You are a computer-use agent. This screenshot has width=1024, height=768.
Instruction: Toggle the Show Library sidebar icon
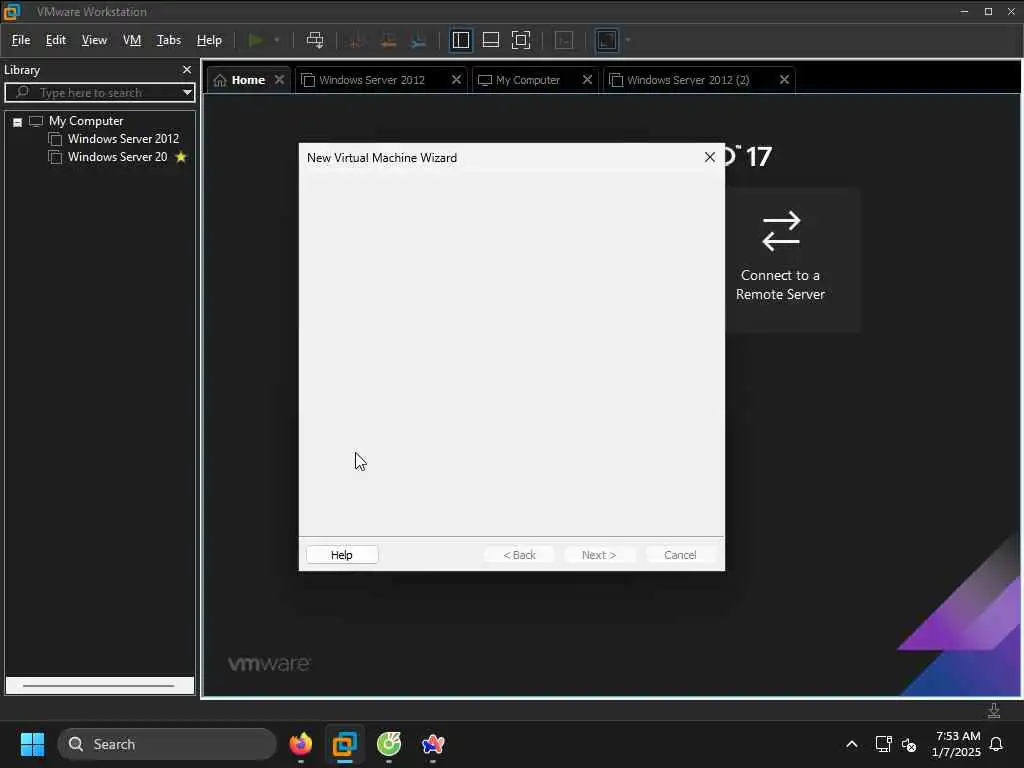(460, 40)
